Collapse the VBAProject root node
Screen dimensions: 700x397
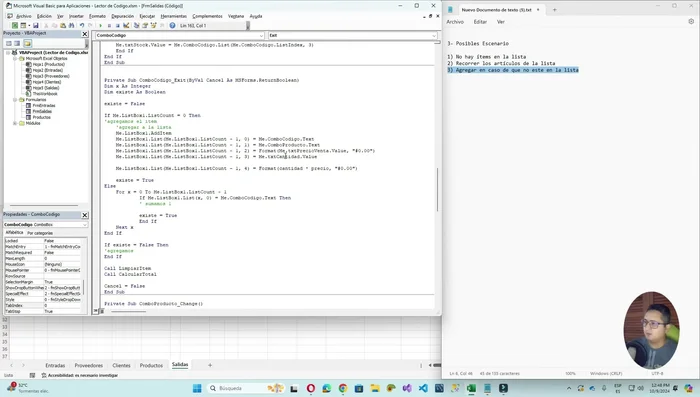(x=8, y=53)
